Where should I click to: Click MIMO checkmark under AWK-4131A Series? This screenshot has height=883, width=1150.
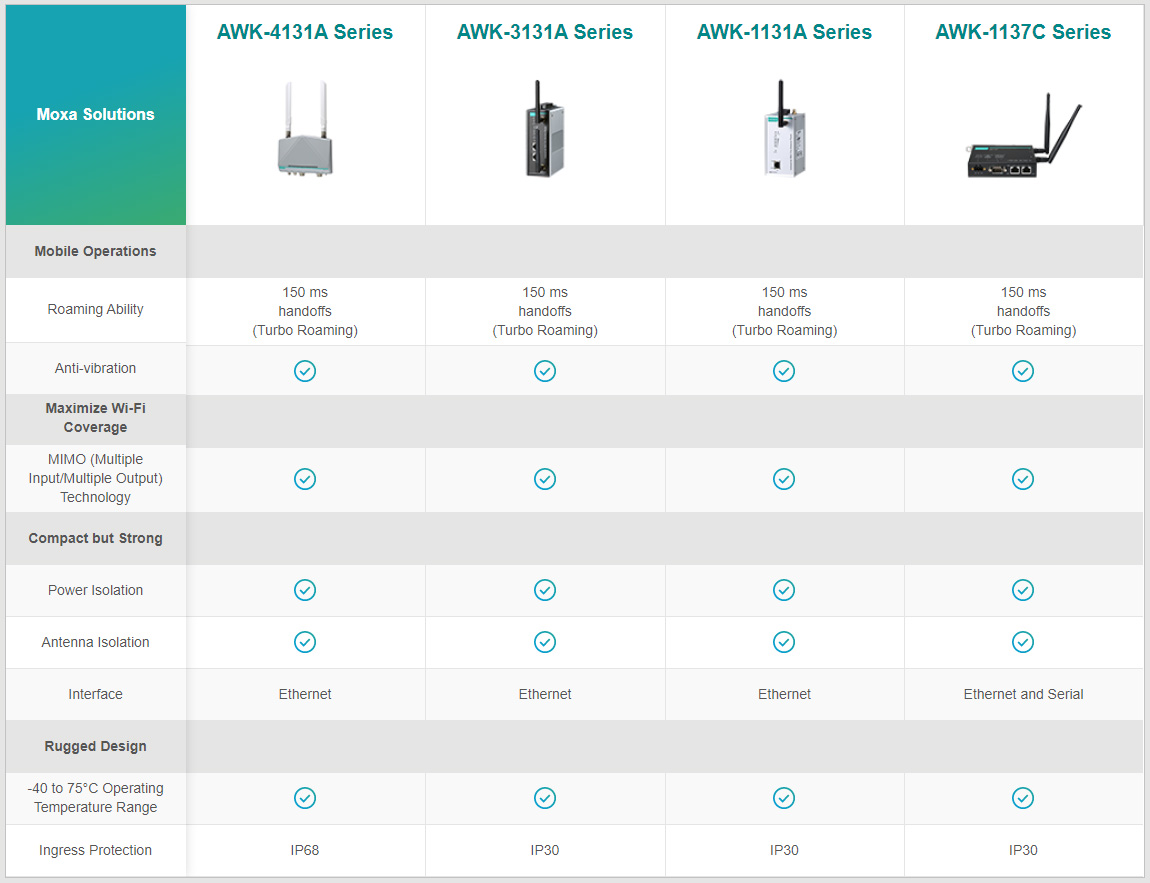(305, 479)
